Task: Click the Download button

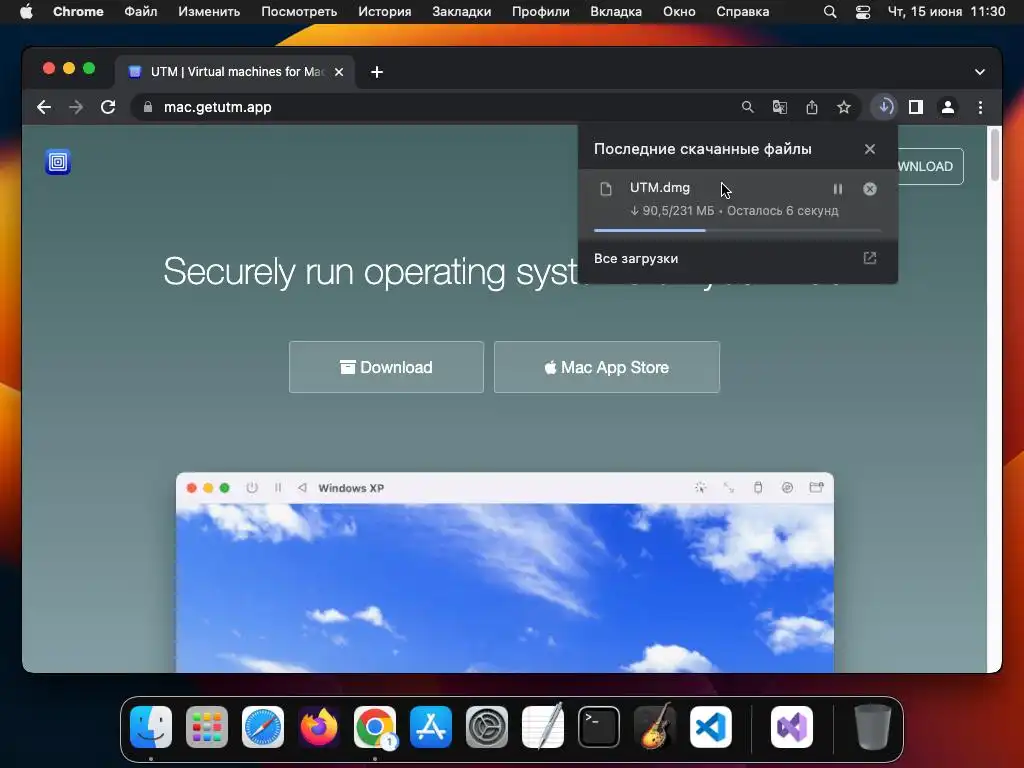Action: tap(386, 367)
